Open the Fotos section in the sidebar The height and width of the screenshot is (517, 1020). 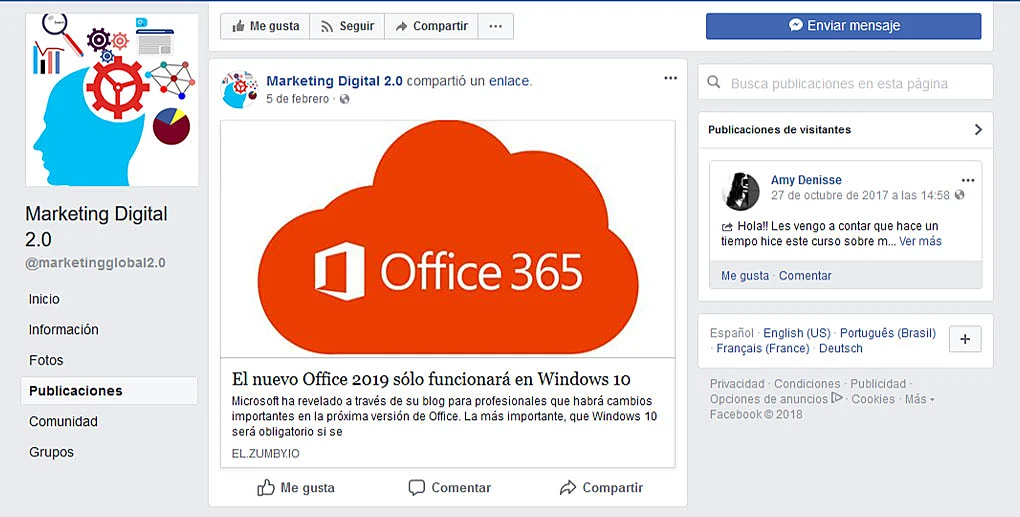[x=46, y=360]
